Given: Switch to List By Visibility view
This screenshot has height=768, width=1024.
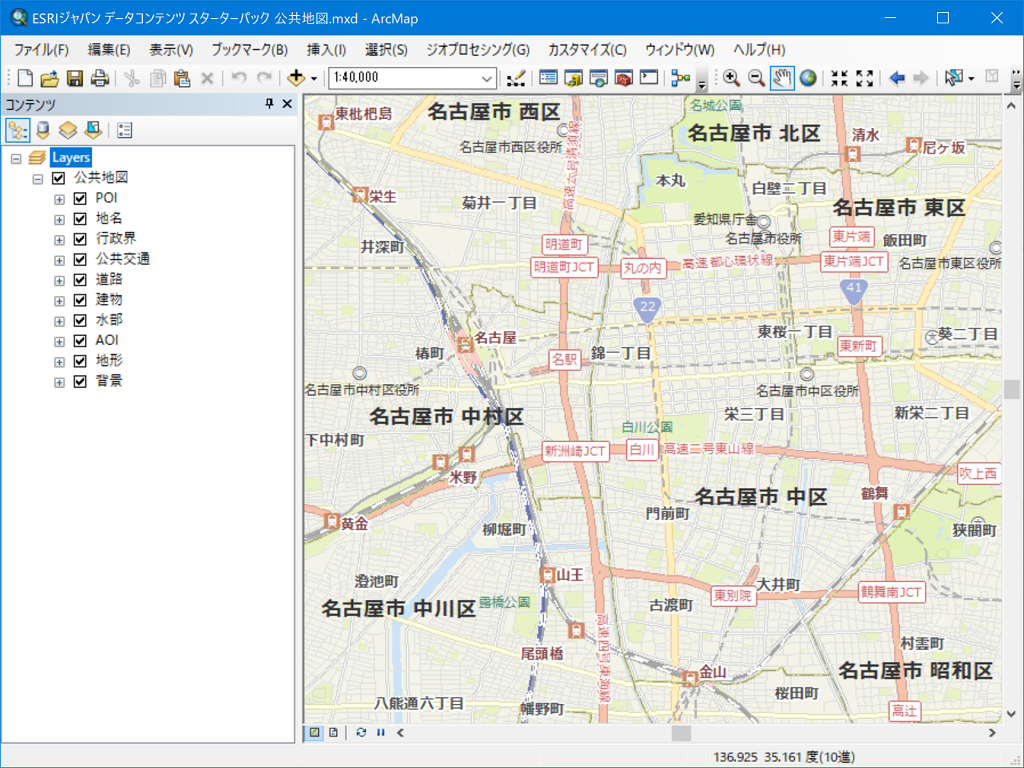Looking at the screenshot, I should tap(68, 131).
